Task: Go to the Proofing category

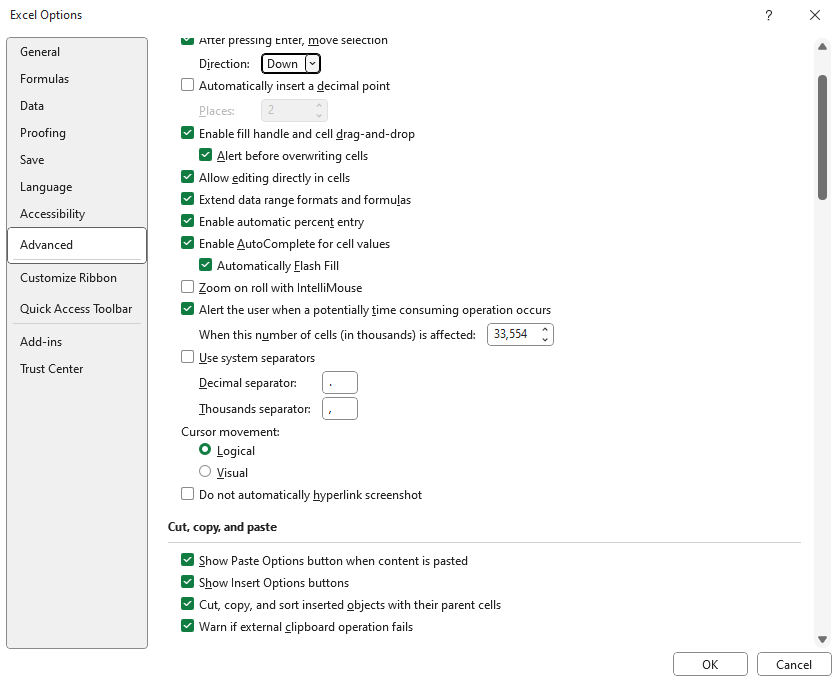Action: tap(77, 133)
